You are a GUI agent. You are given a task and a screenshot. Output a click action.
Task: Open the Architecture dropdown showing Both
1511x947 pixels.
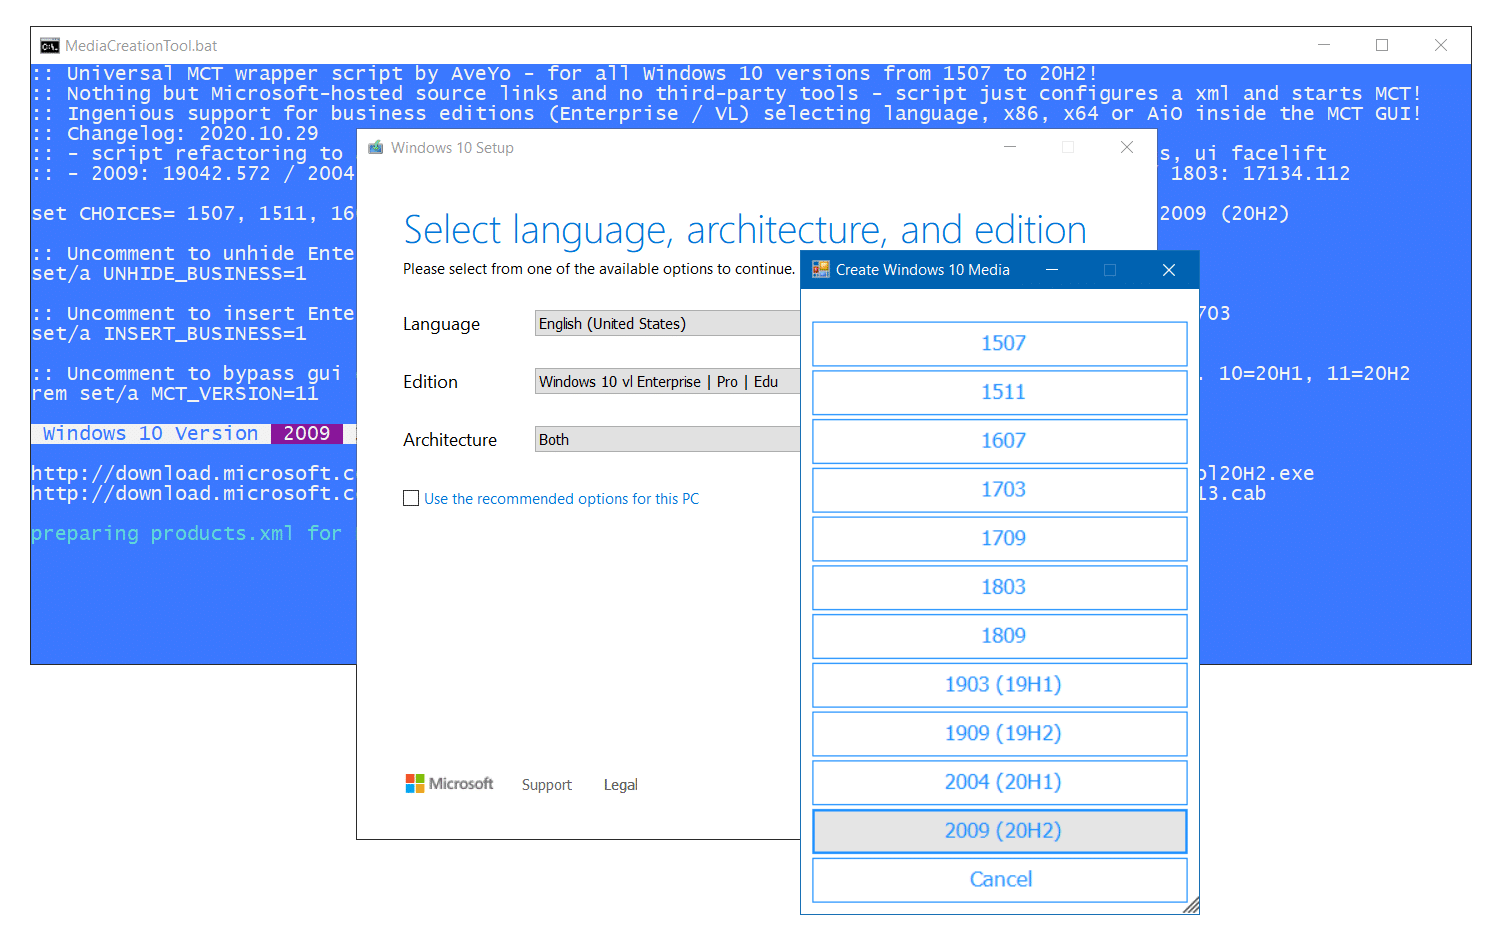tap(667, 439)
